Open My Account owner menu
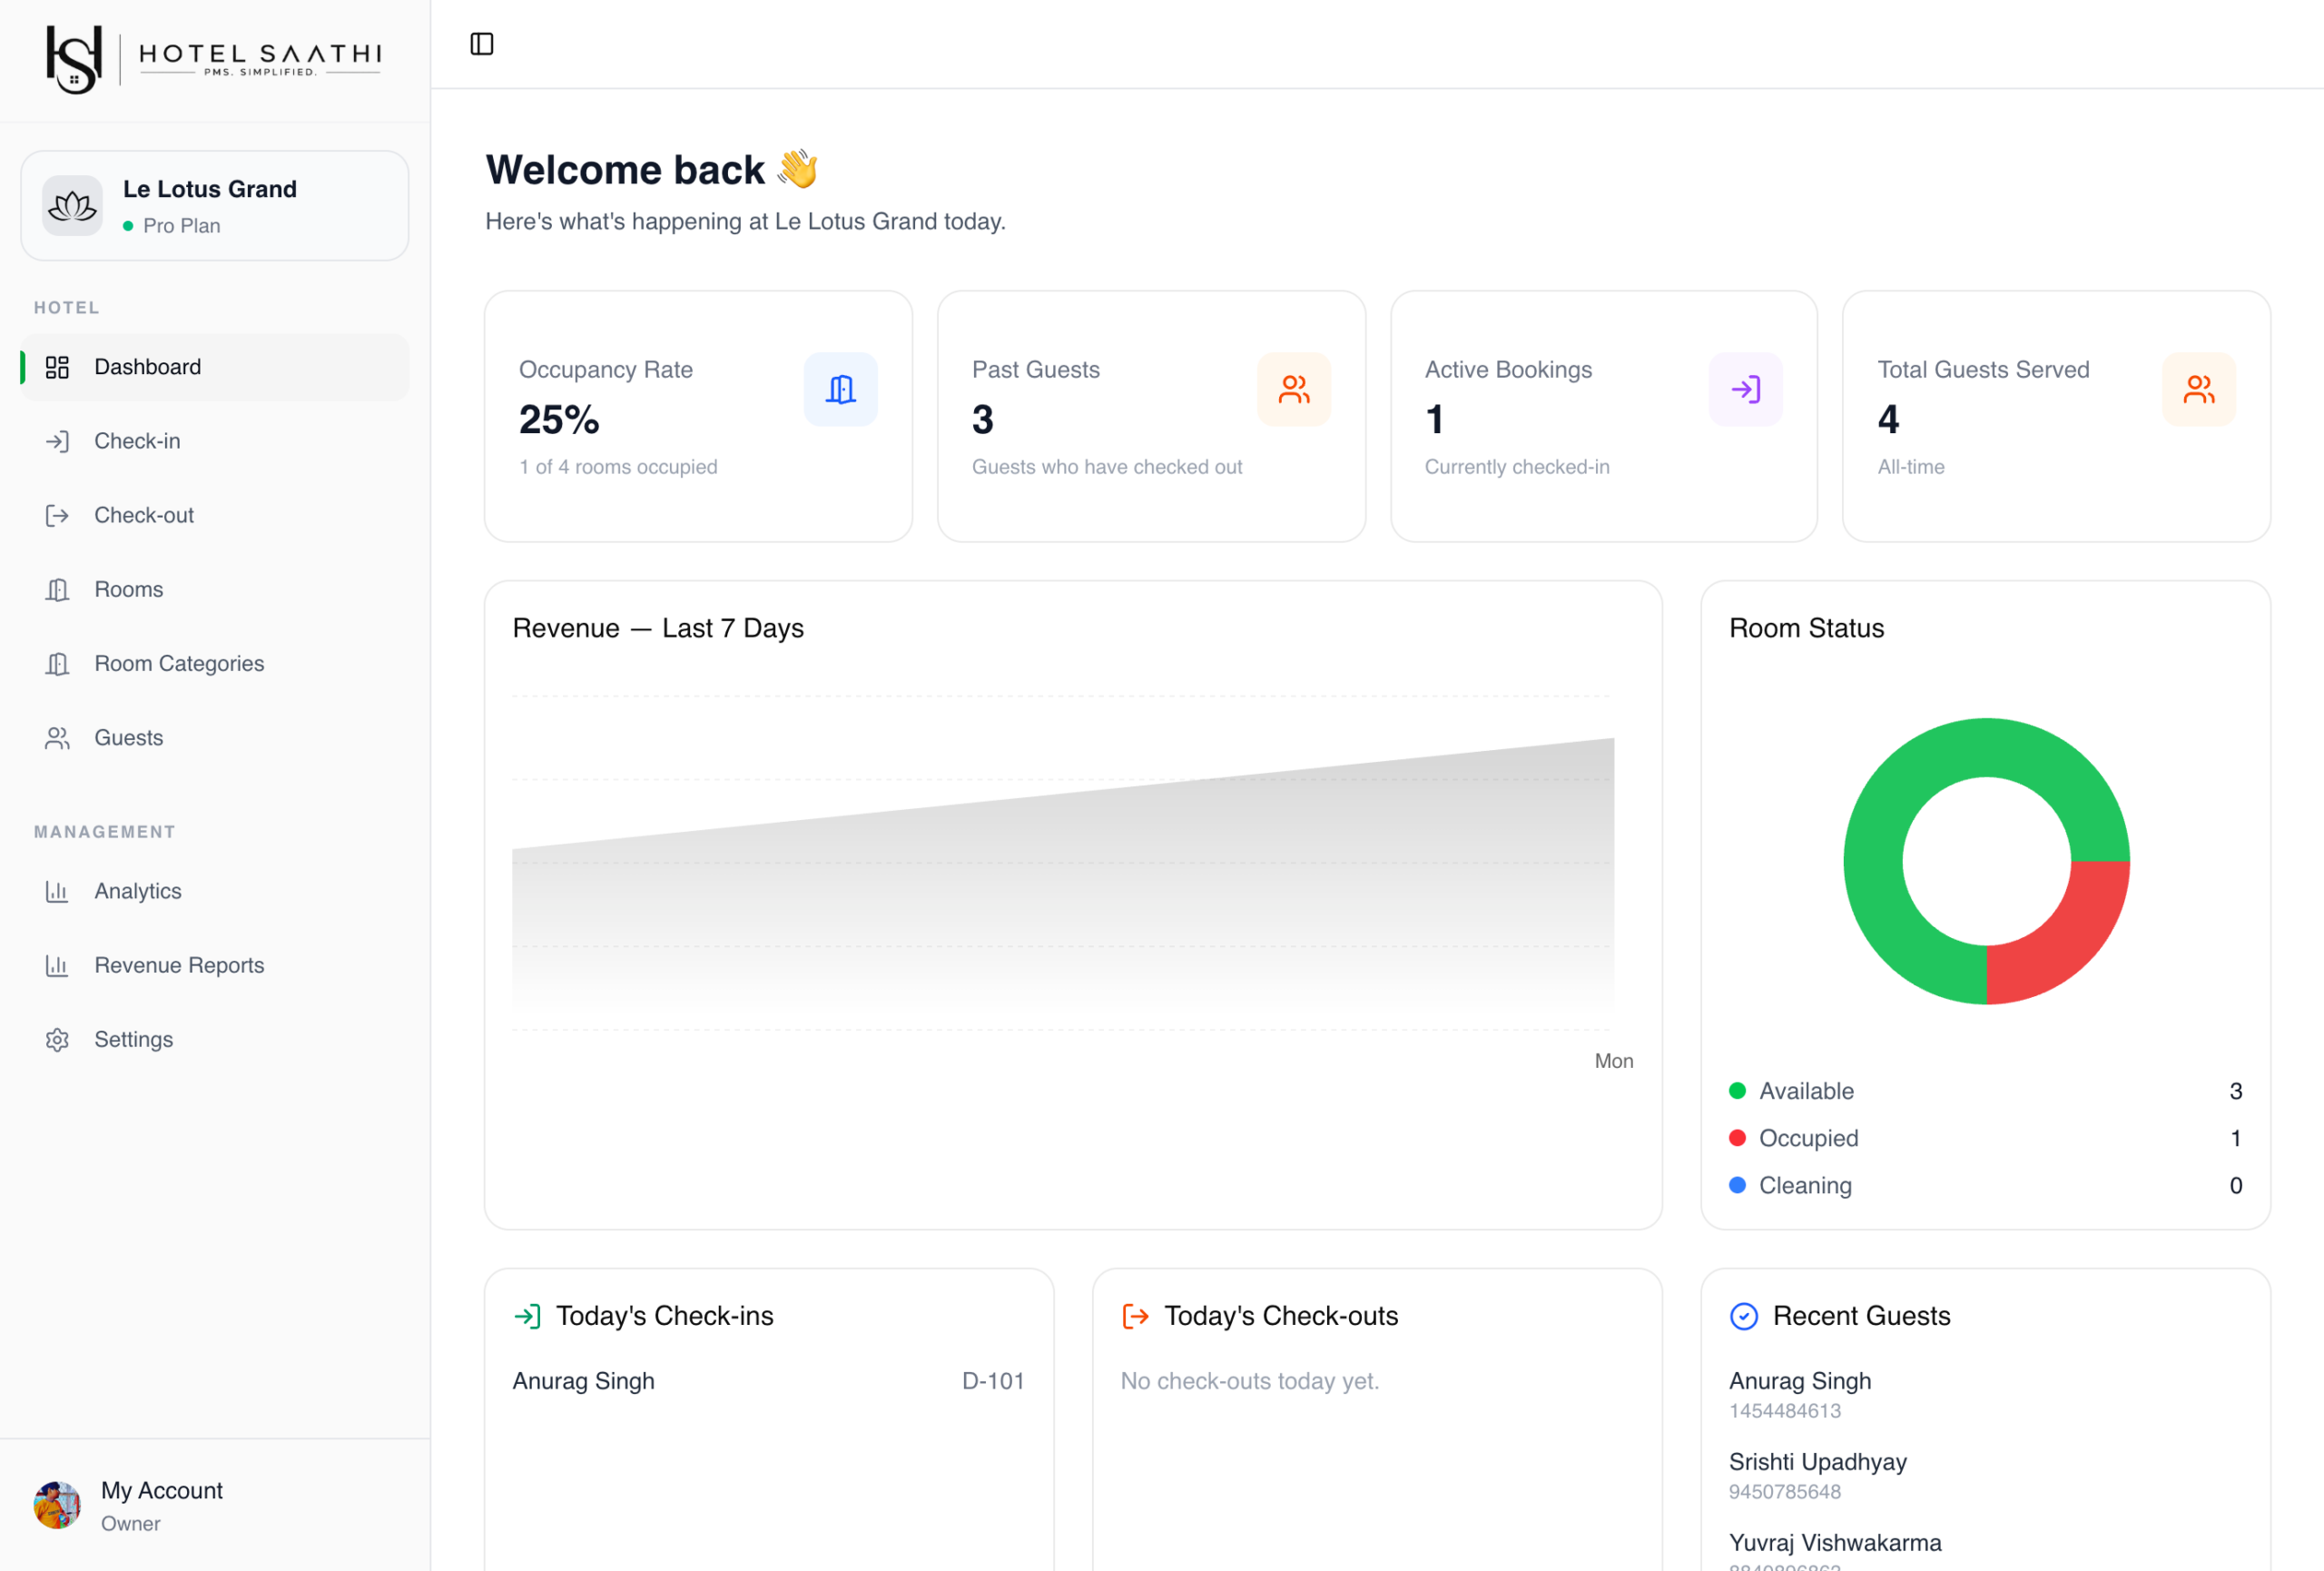 pos(214,1505)
